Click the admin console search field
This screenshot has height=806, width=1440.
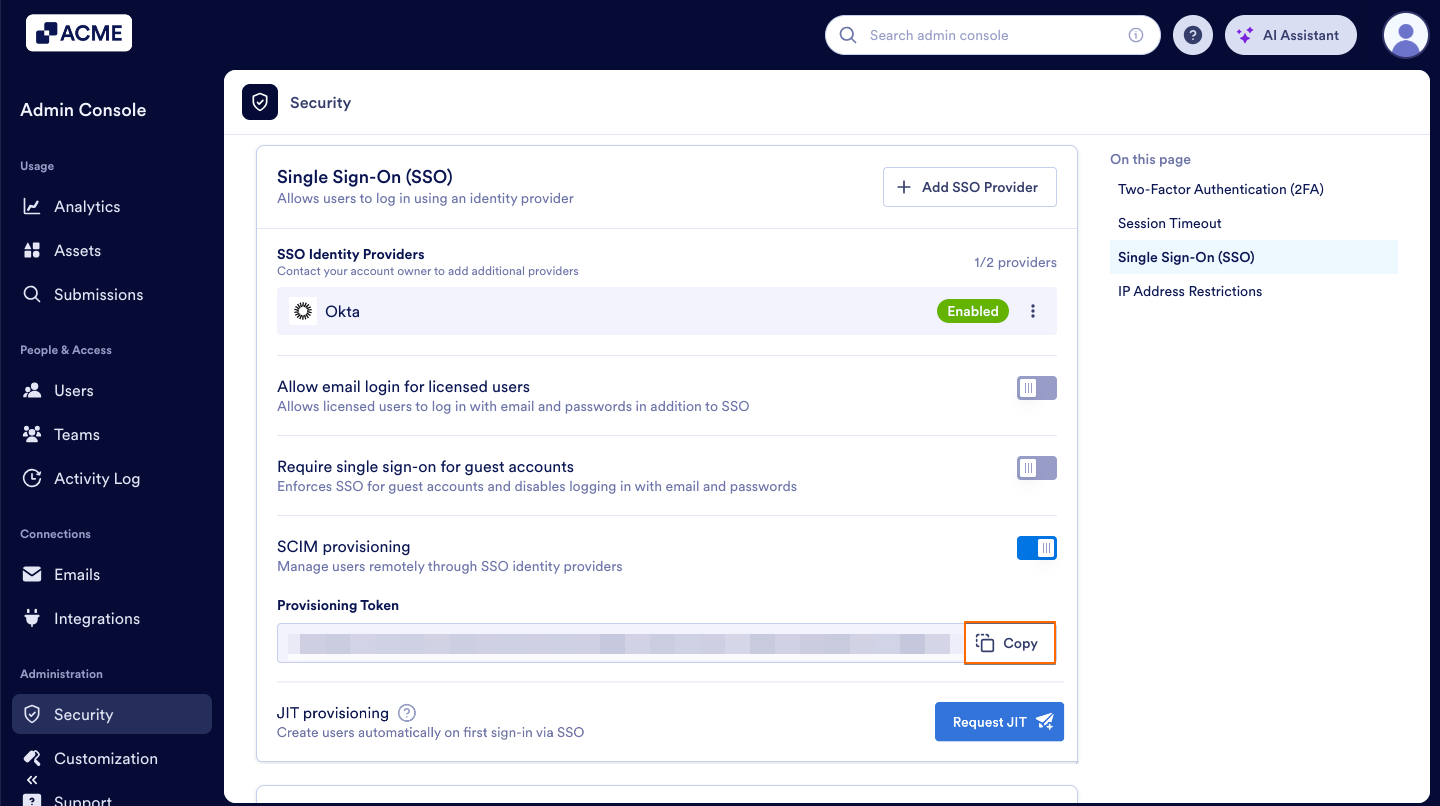992,34
